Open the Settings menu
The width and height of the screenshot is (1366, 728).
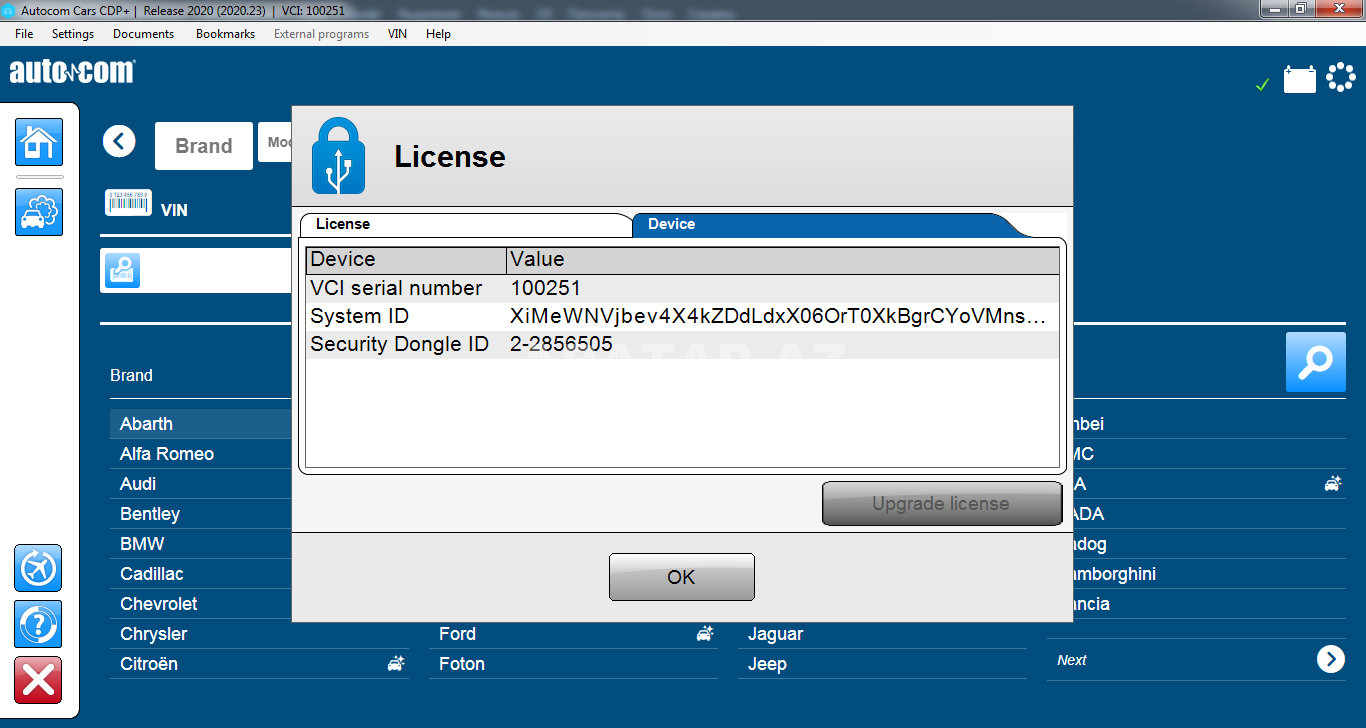click(x=73, y=34)
